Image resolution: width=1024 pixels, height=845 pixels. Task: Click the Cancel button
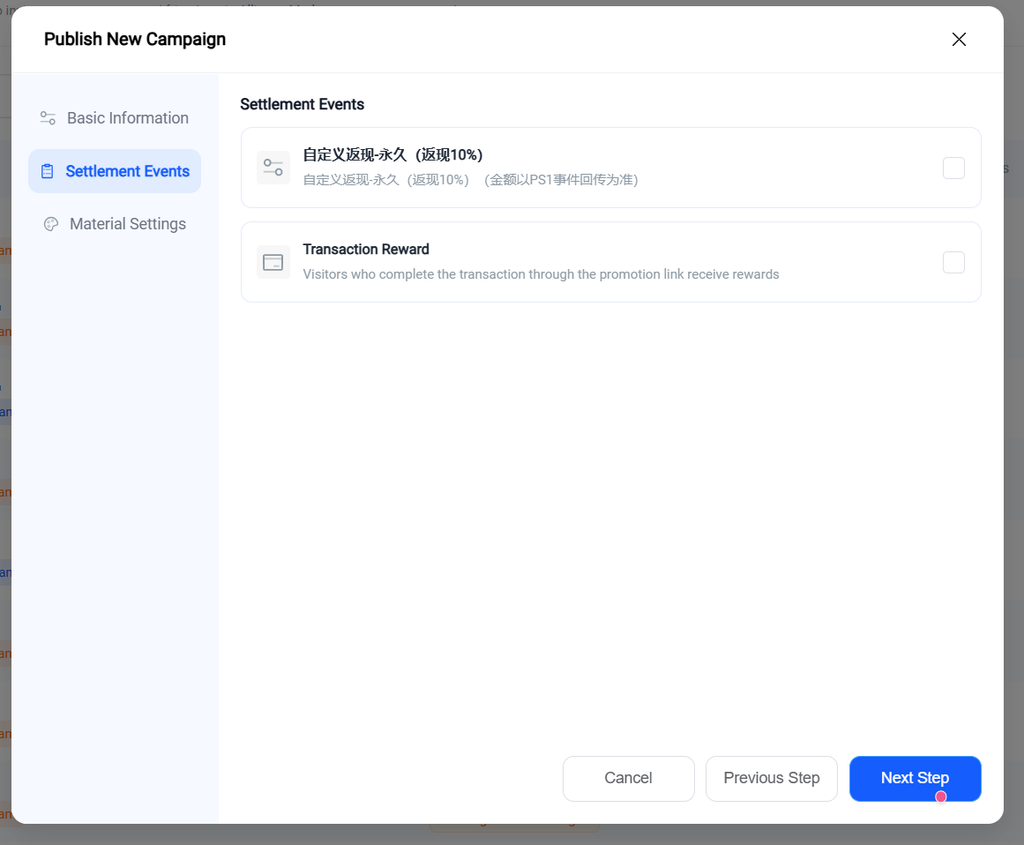pyautogui.click(x=628, y=778)
